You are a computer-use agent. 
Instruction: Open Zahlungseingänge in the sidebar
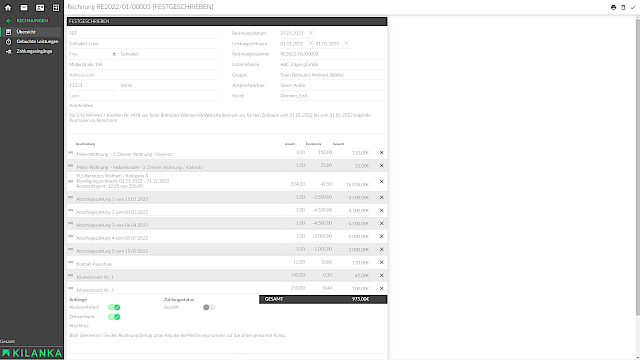[31, 51]
